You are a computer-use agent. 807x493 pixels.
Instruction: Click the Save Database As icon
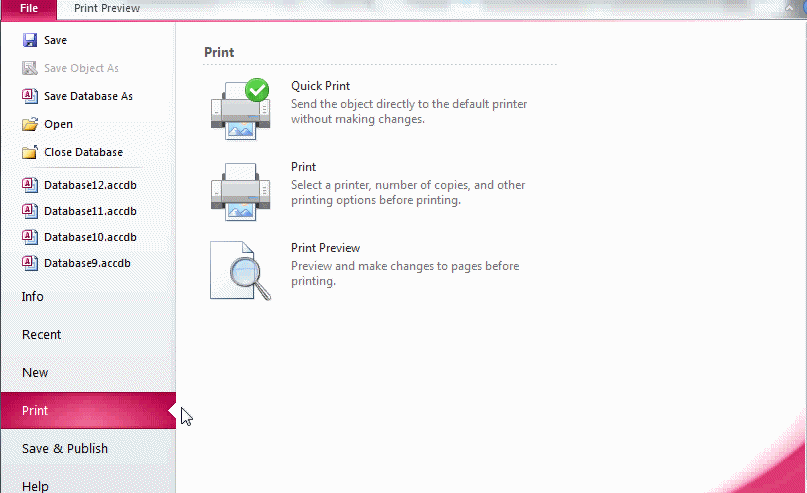(x=30, y=96)
